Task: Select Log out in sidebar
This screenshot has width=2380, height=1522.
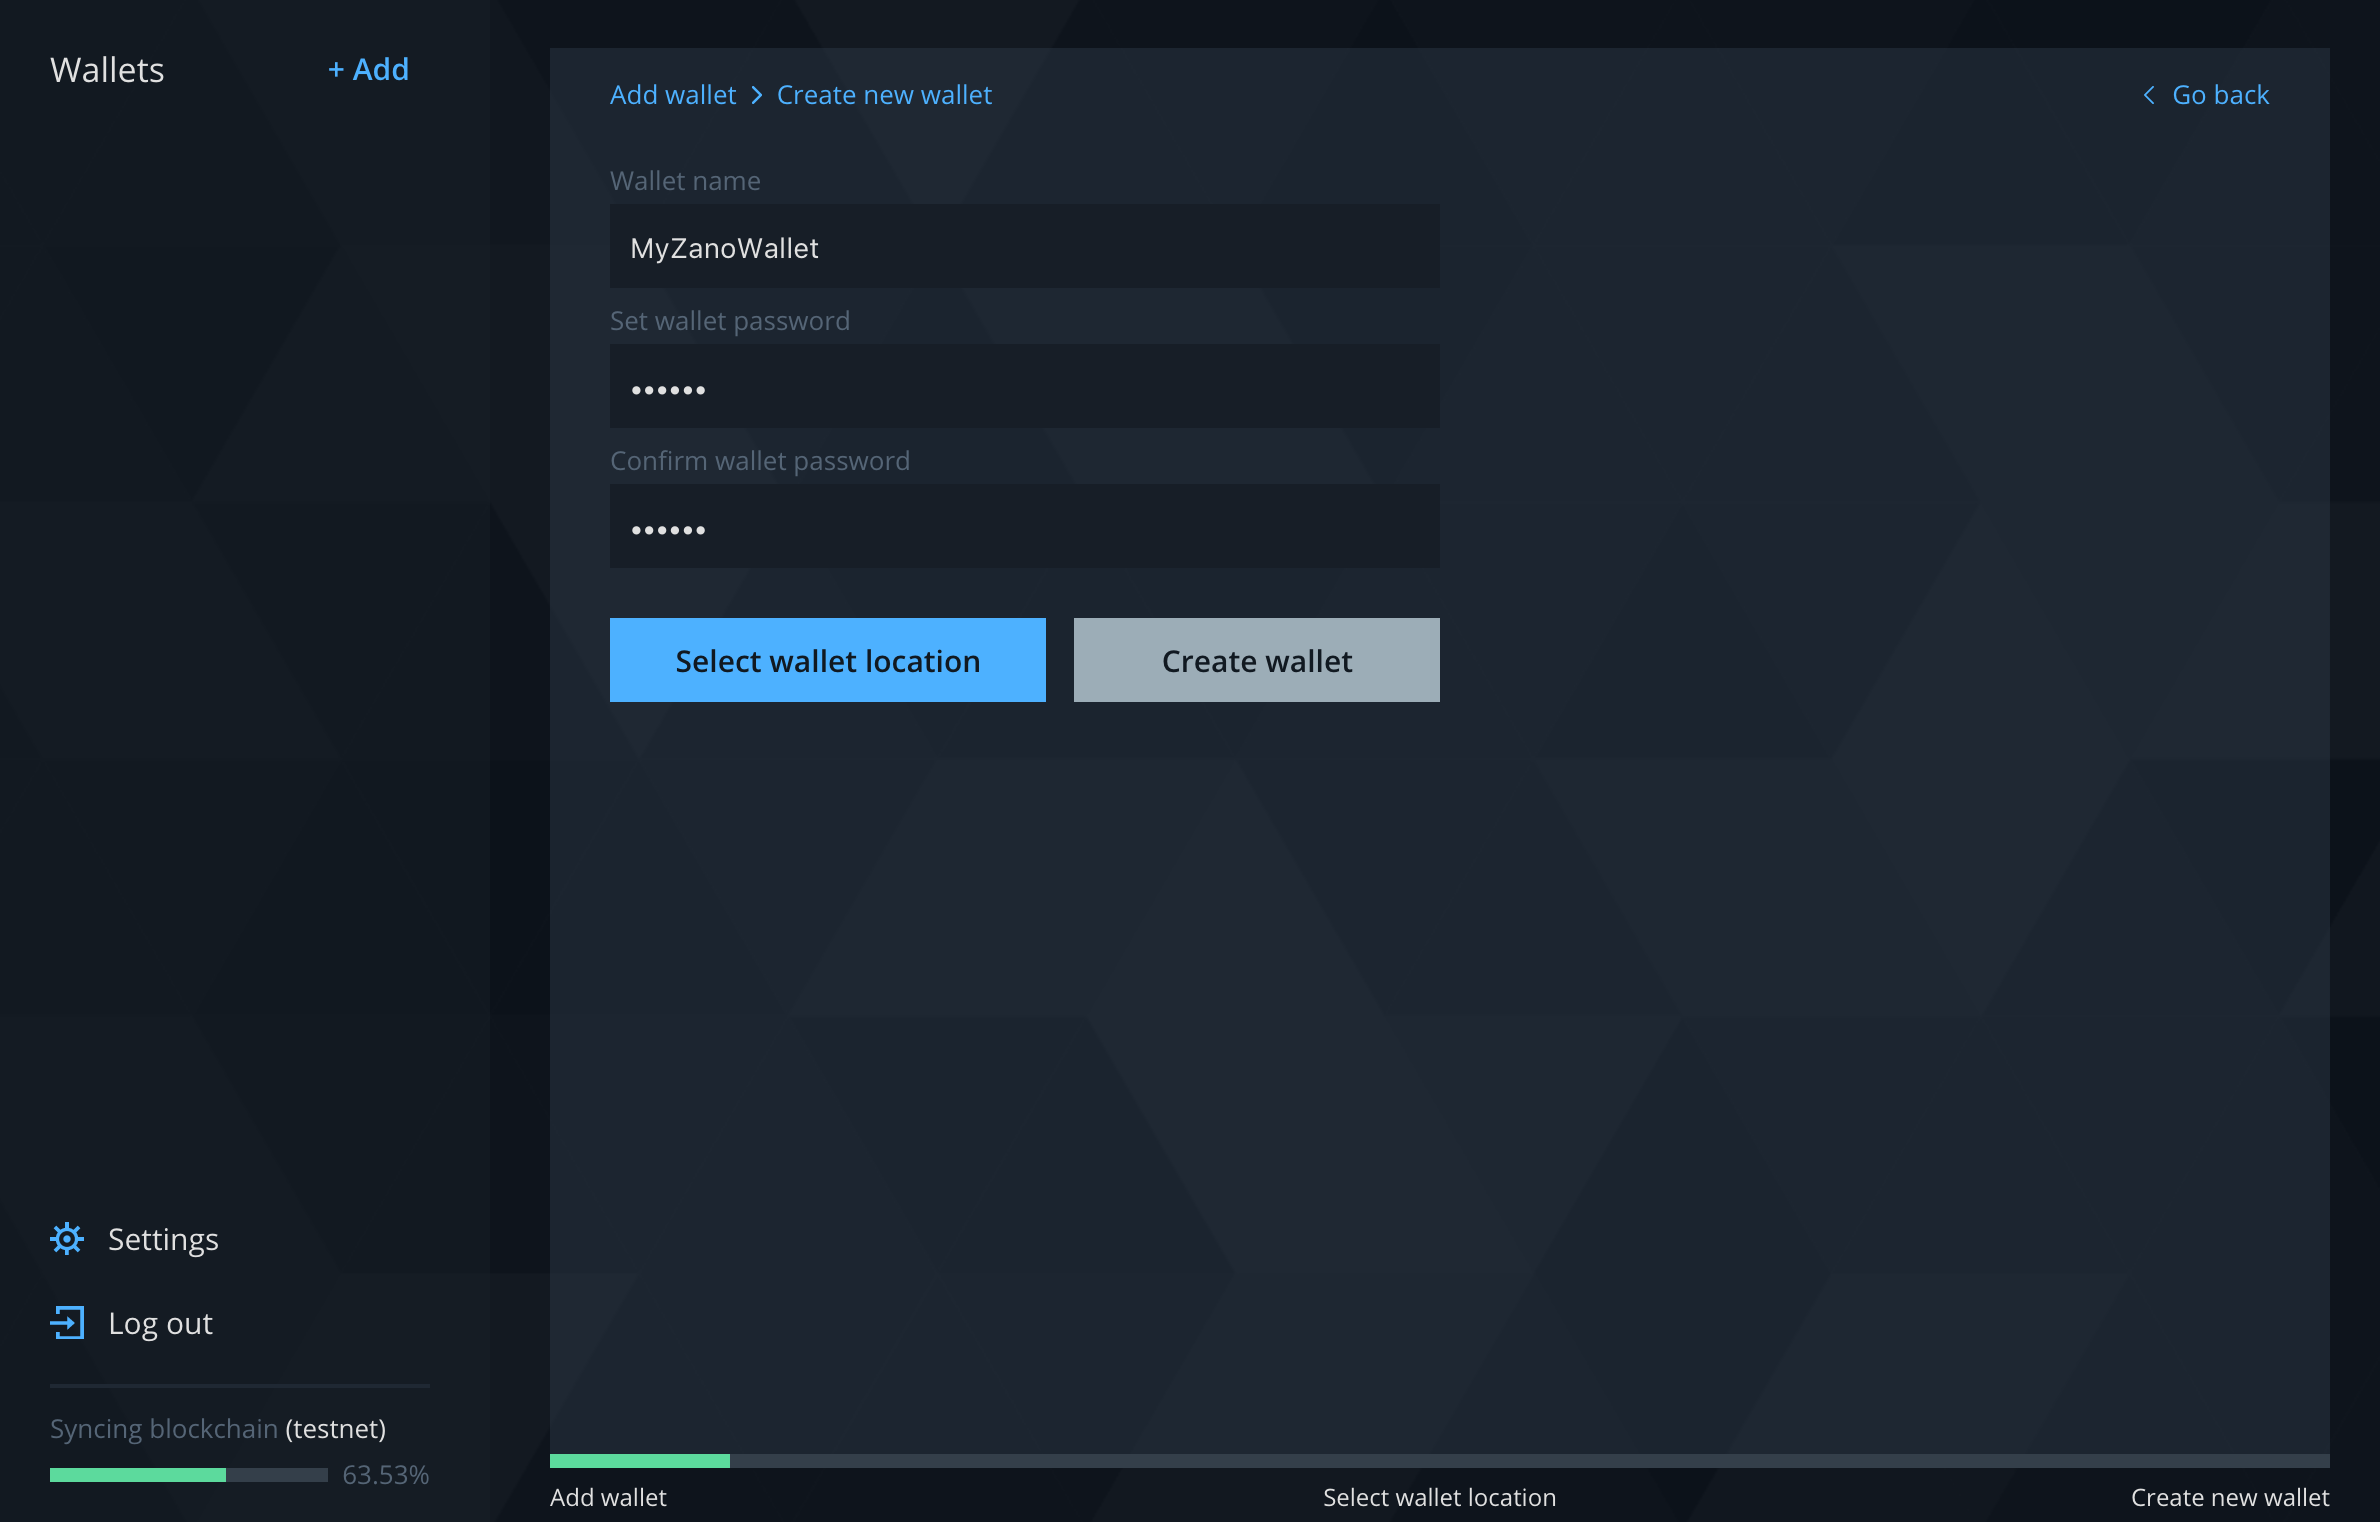Action: pos(160,1323)
